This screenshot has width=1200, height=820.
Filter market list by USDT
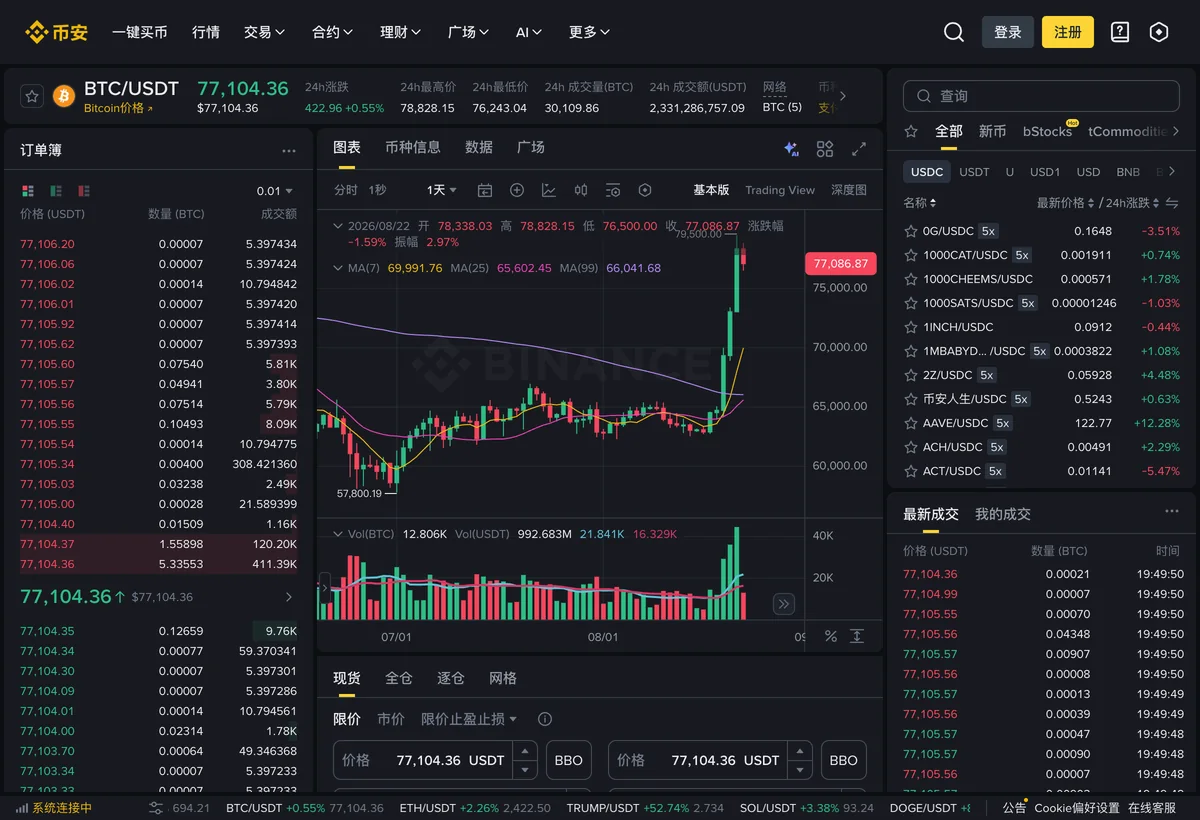click(974, 172)
